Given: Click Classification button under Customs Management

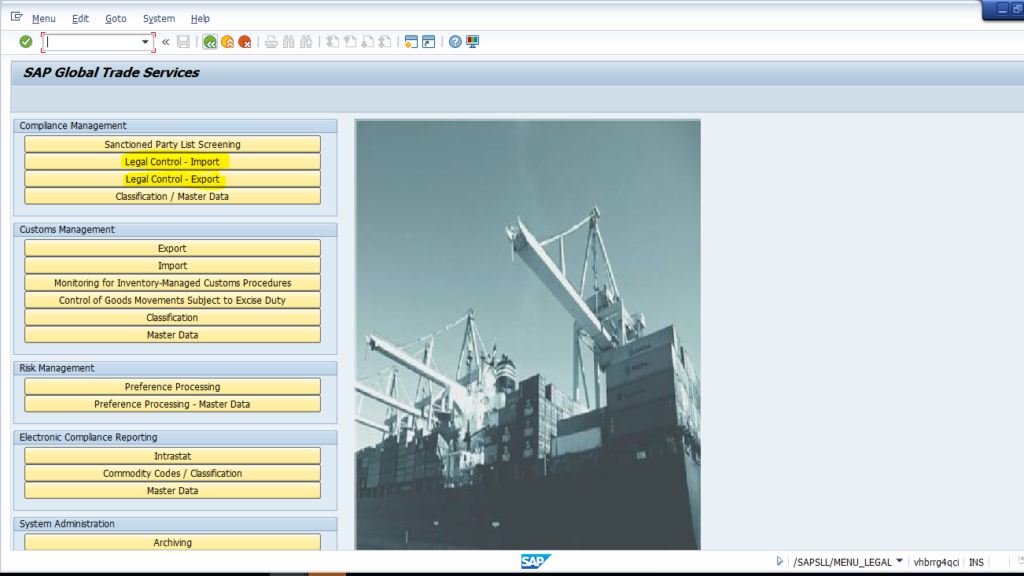Looking at the screenshot, I should (172, 317).
